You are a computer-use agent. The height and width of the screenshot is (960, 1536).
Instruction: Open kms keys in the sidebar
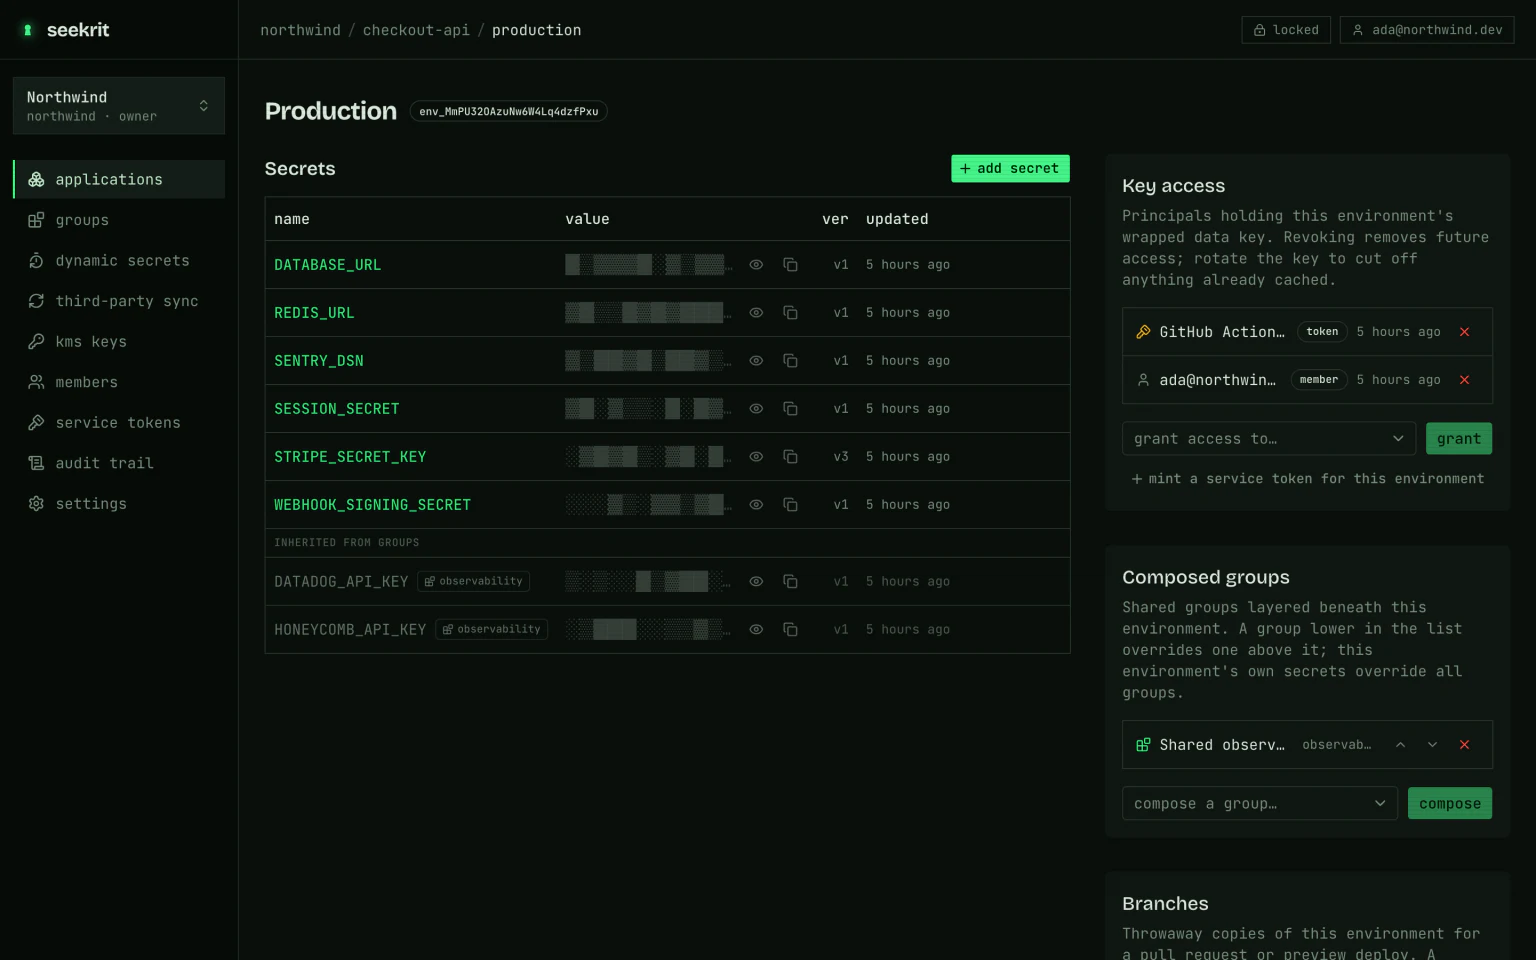(x=119, y=342)
